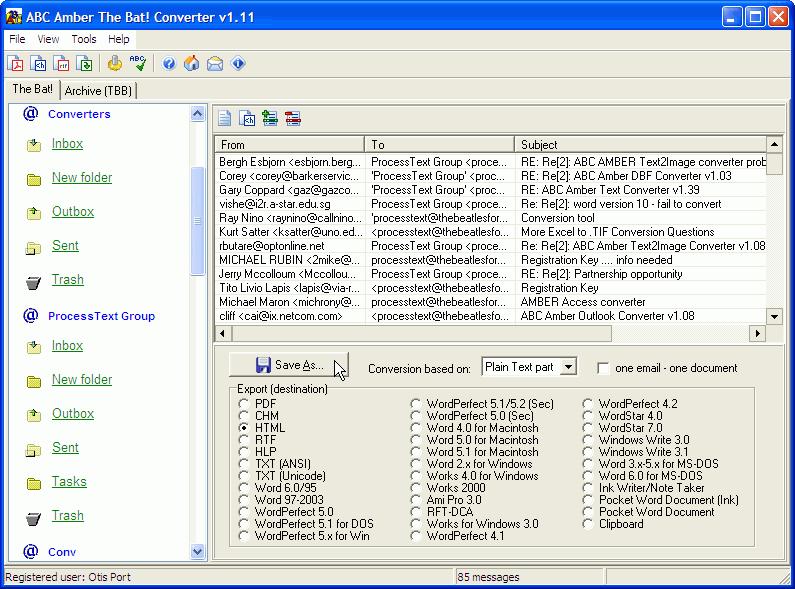Click the blue info about icon
The width and height of the screenshot is (795, 589).
[x=238, y=63]
